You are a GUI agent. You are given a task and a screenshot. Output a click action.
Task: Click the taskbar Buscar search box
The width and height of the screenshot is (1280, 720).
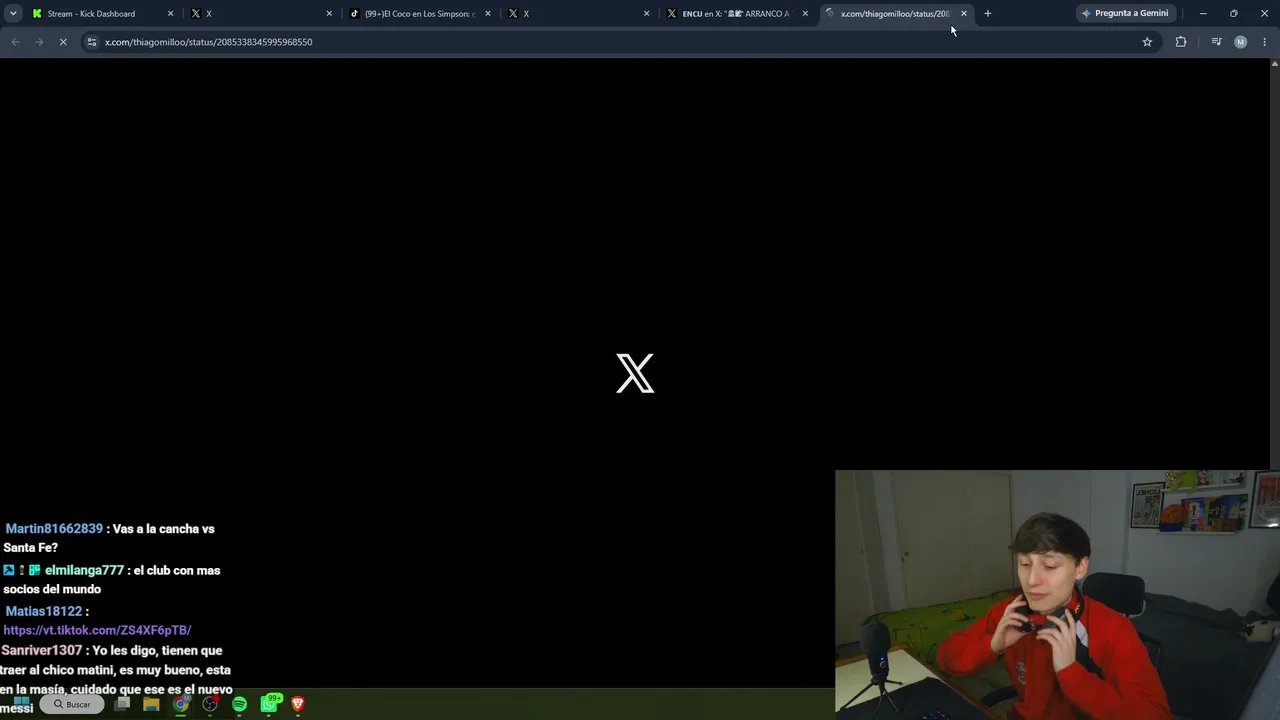72,704
